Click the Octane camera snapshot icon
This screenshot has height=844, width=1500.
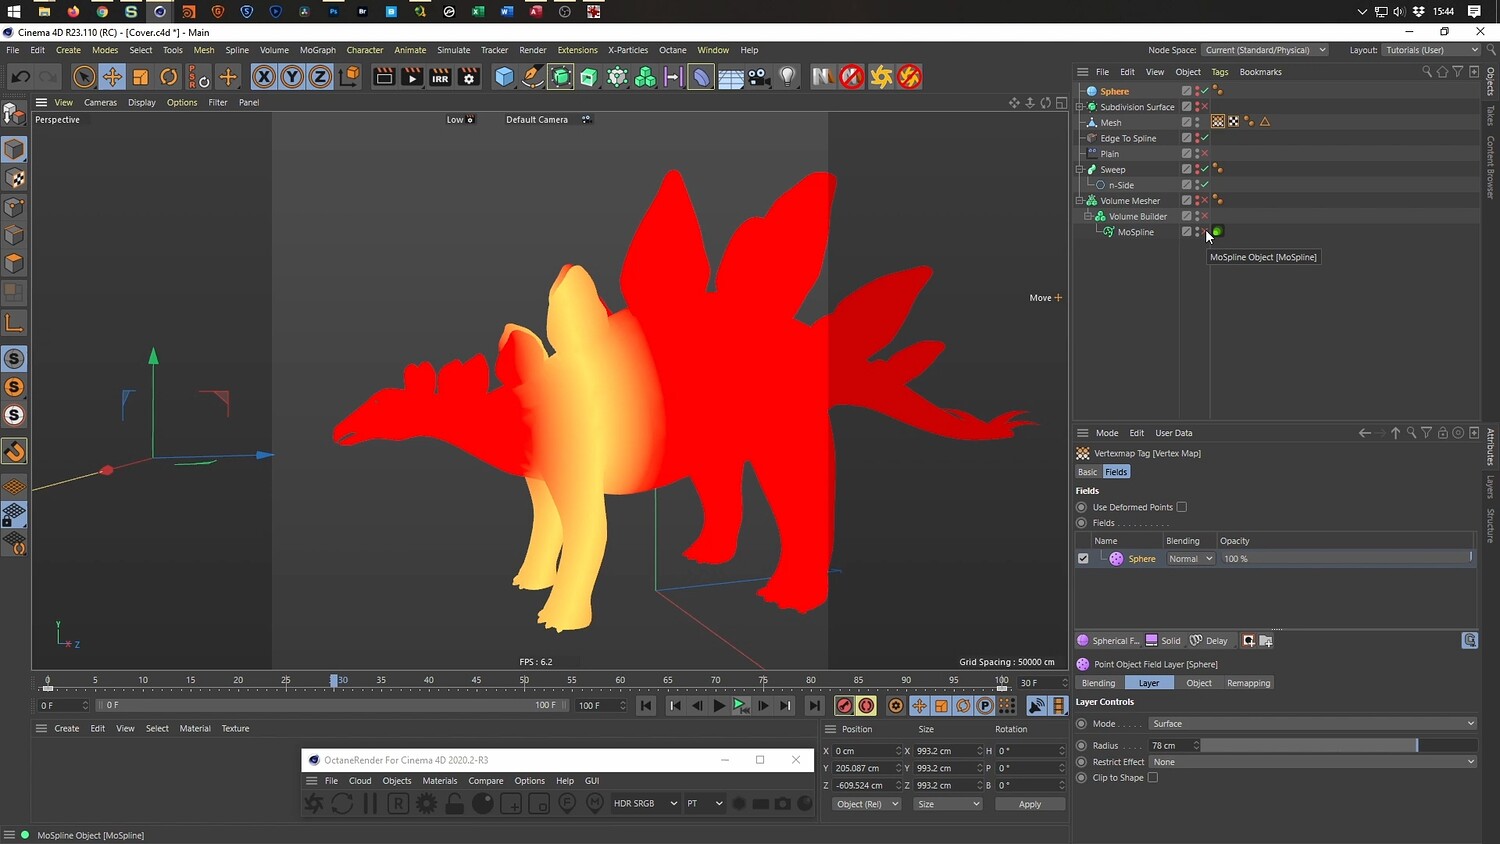(x=783, y=804)
